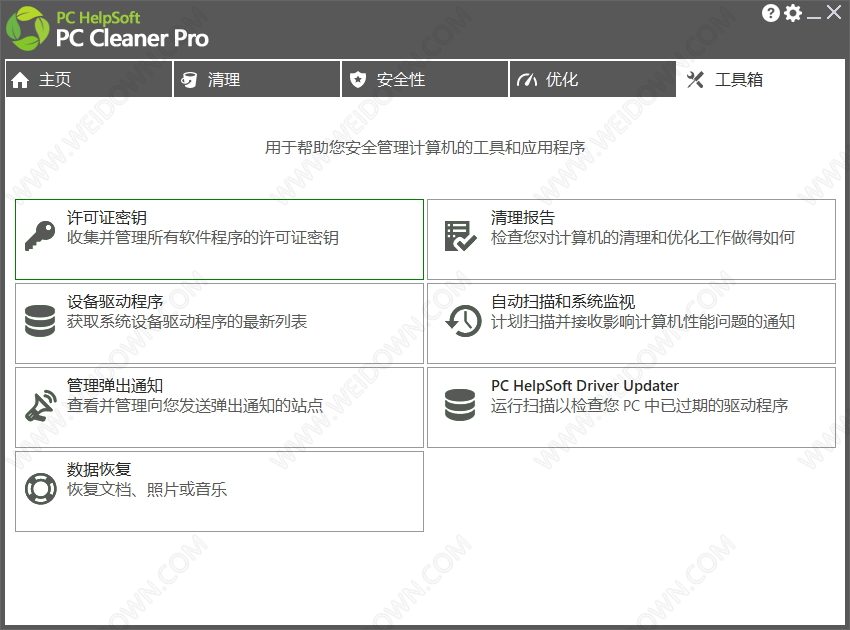This screenshot has width=850, height=630.
Task: Switch to the 主页 tab
Action: pyautogui.click(x=89, y=79)
